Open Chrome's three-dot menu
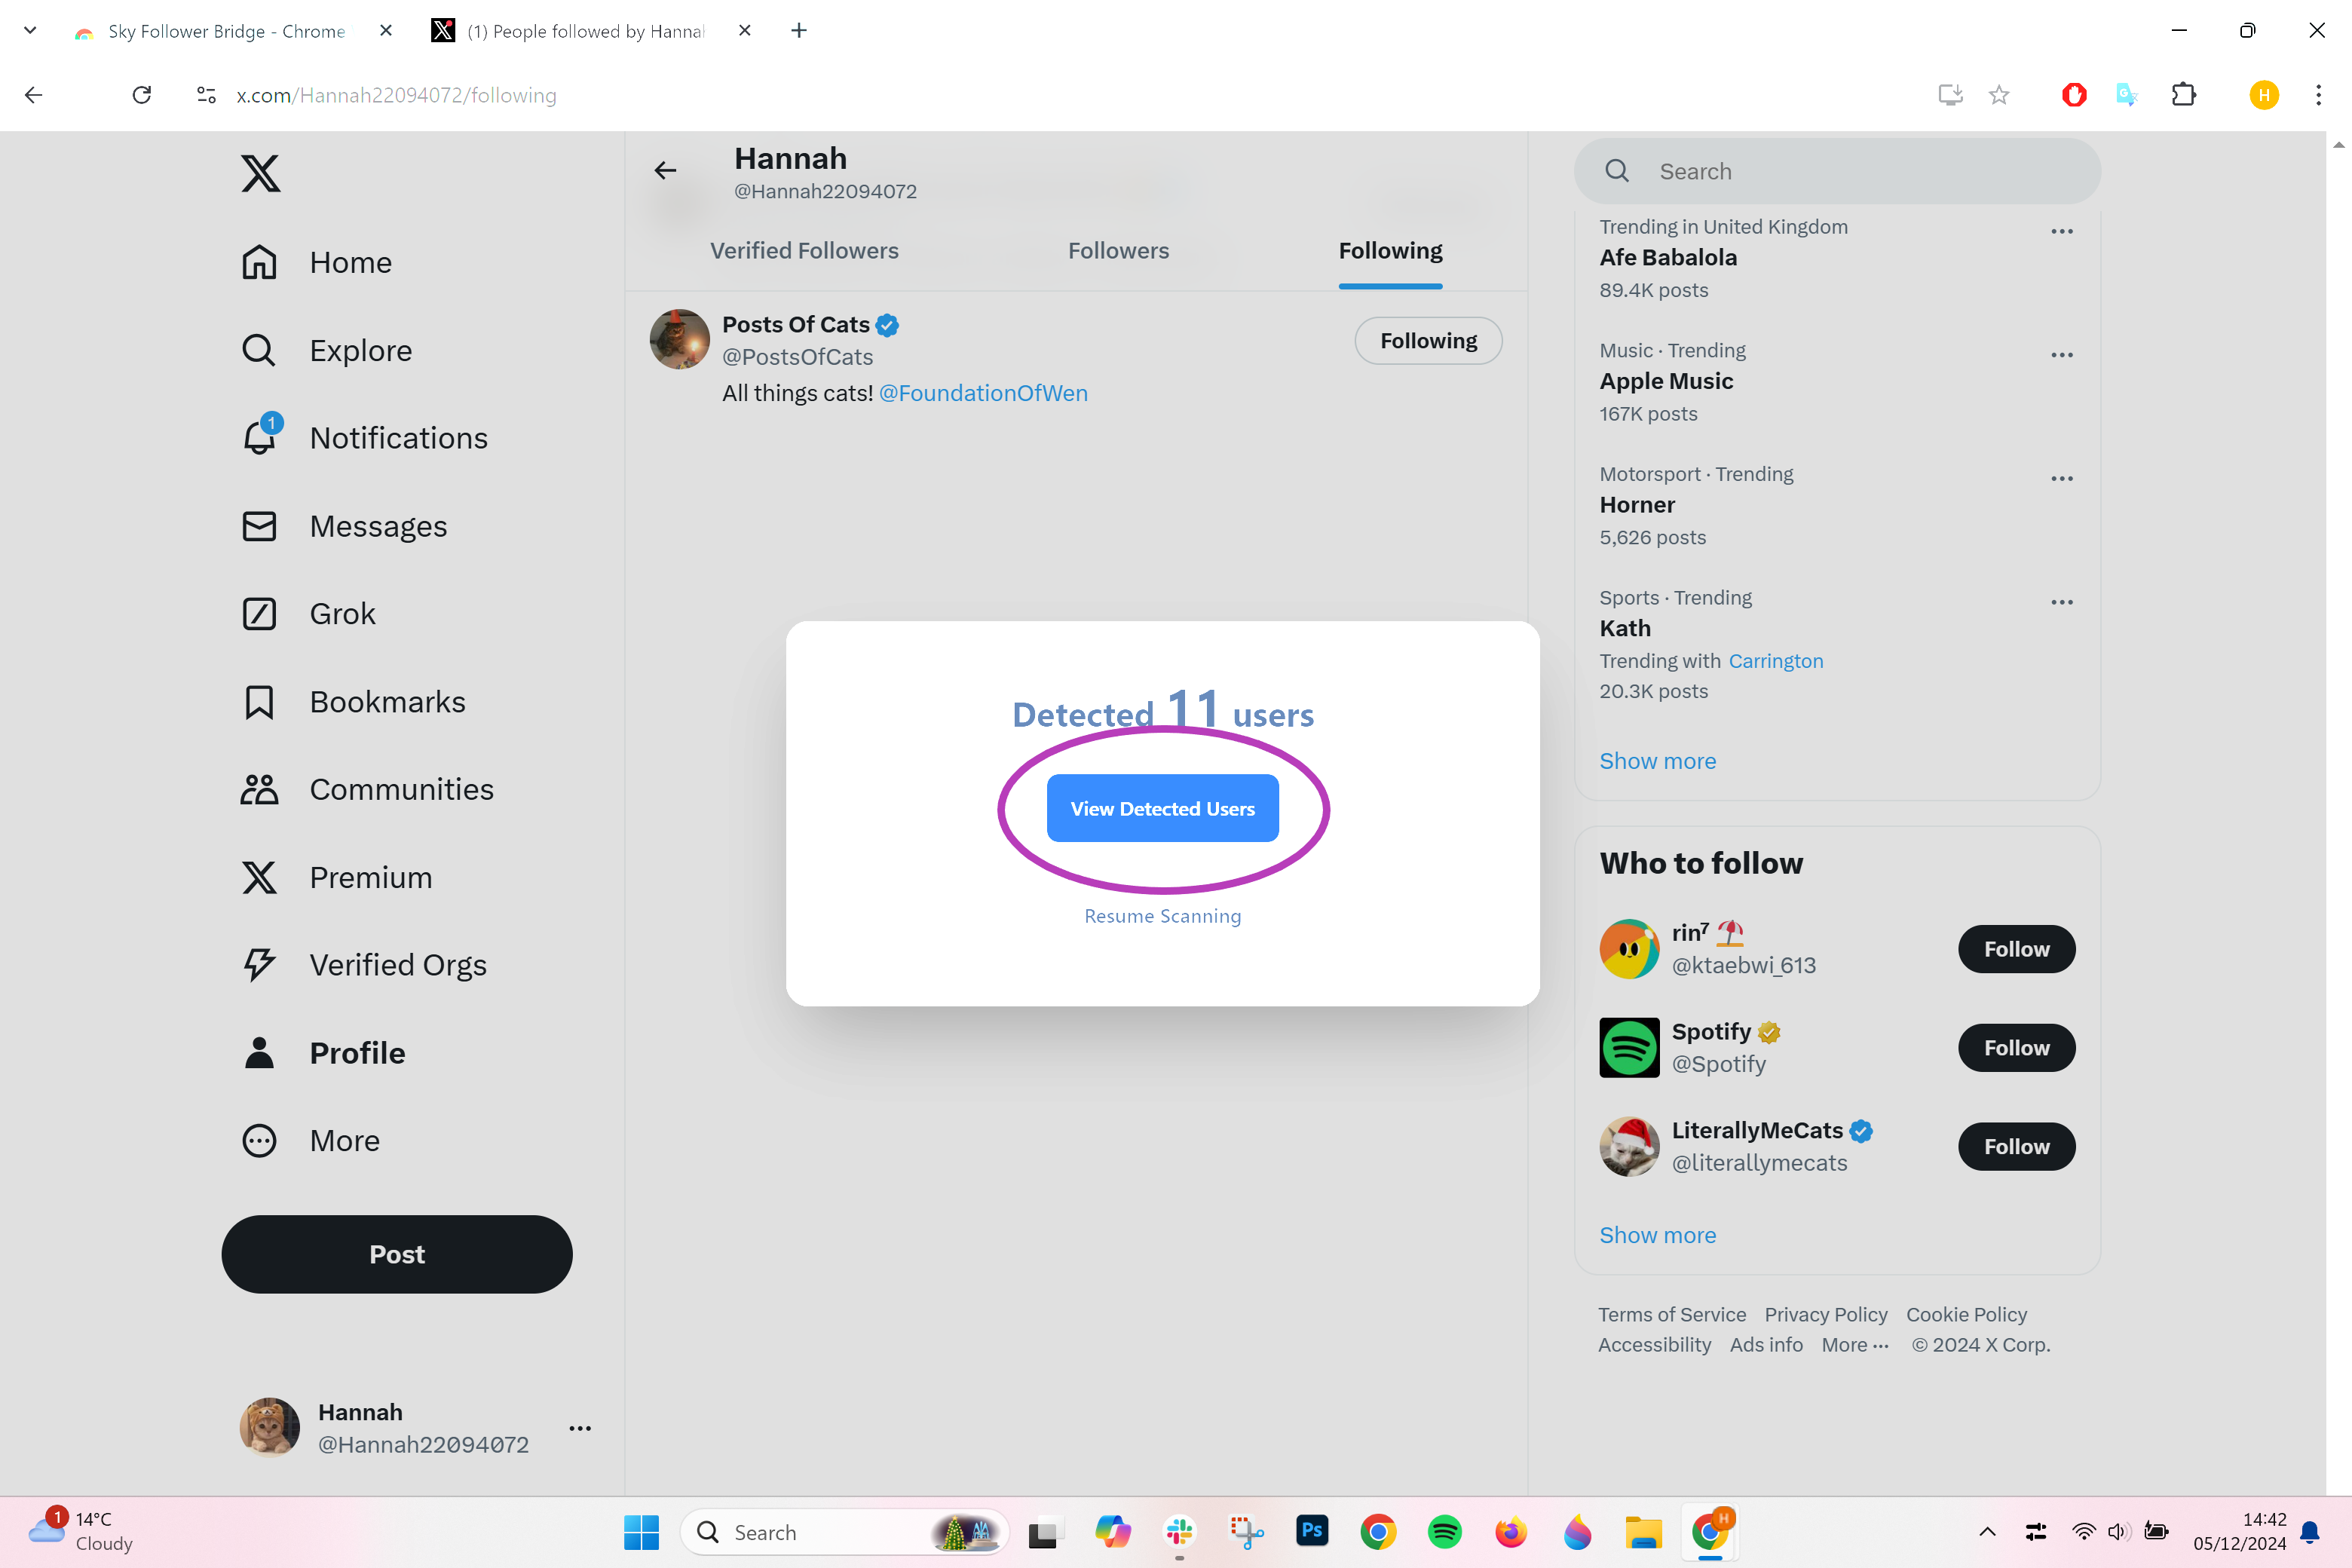The image size is (2352, 1568). (x=2318, y=95)
